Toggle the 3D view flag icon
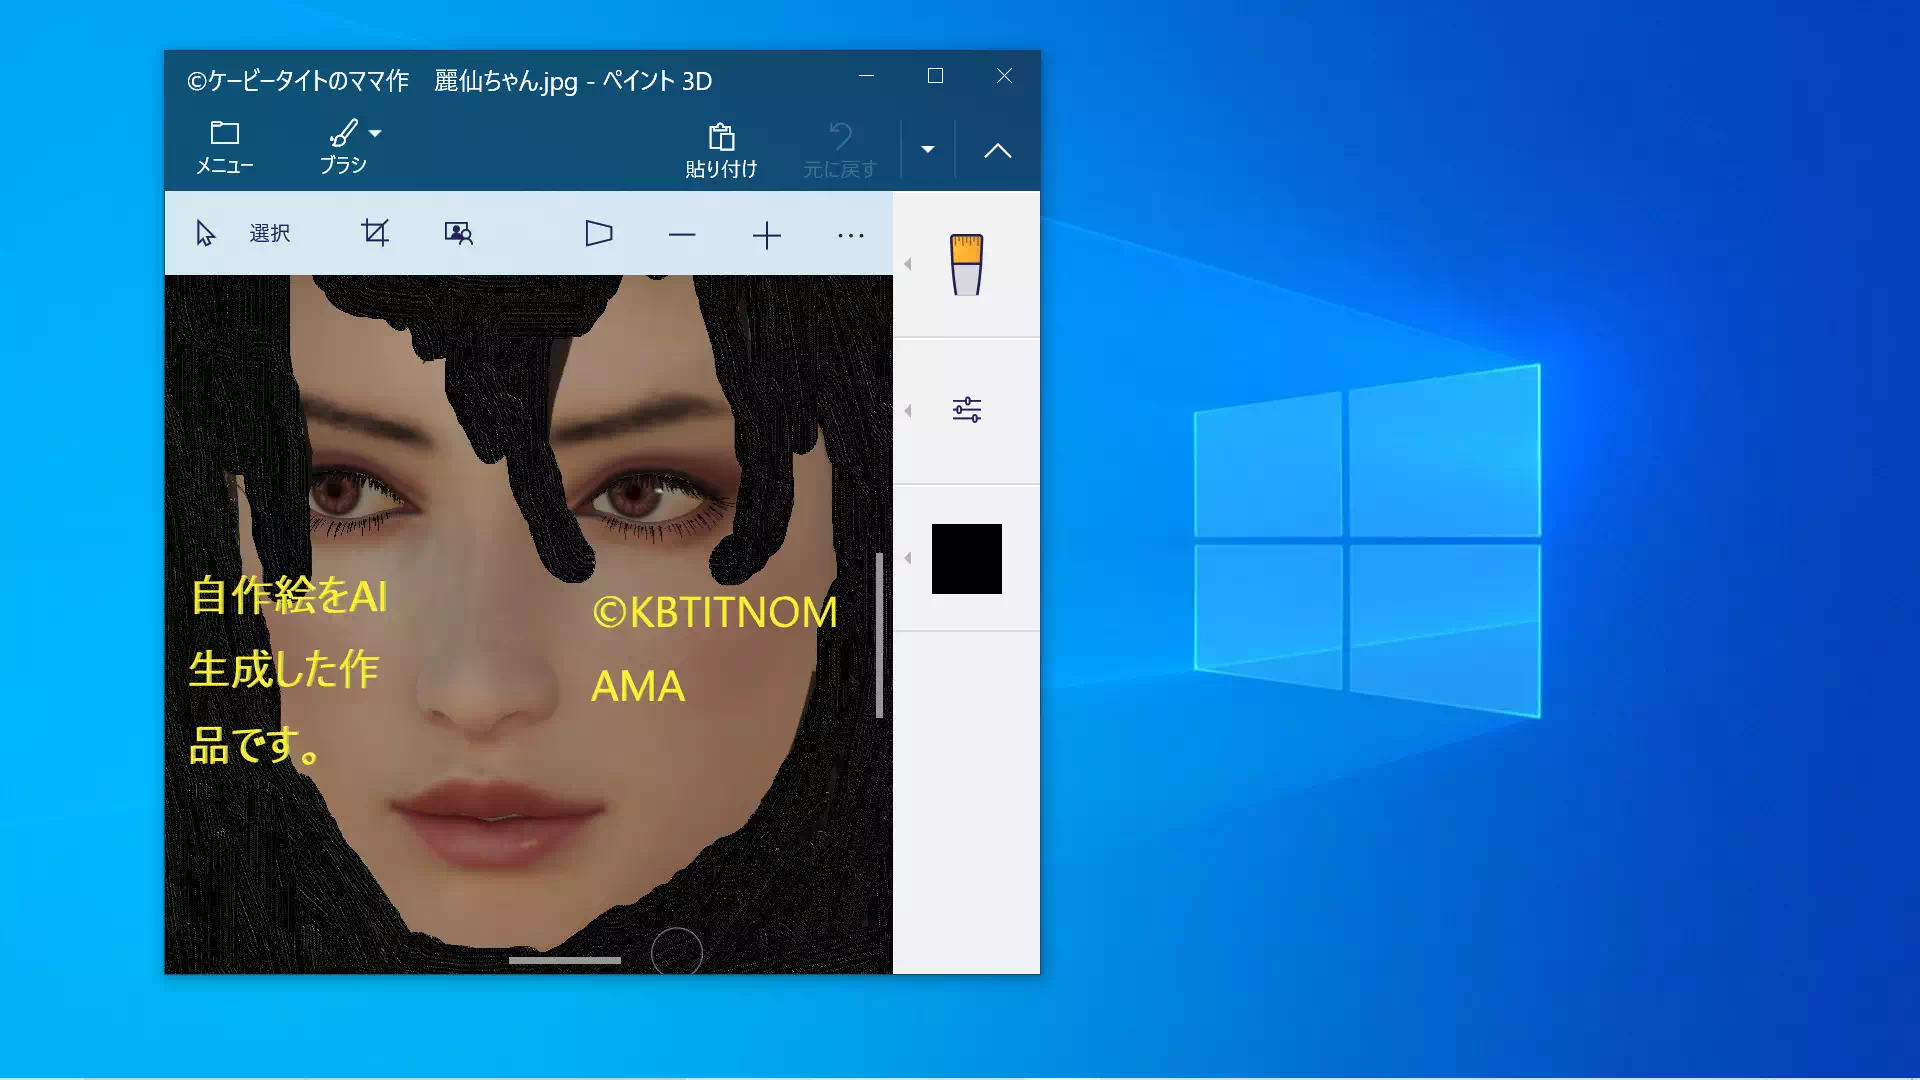This screenshot has width=1920, height=1080. click(598, 233)
